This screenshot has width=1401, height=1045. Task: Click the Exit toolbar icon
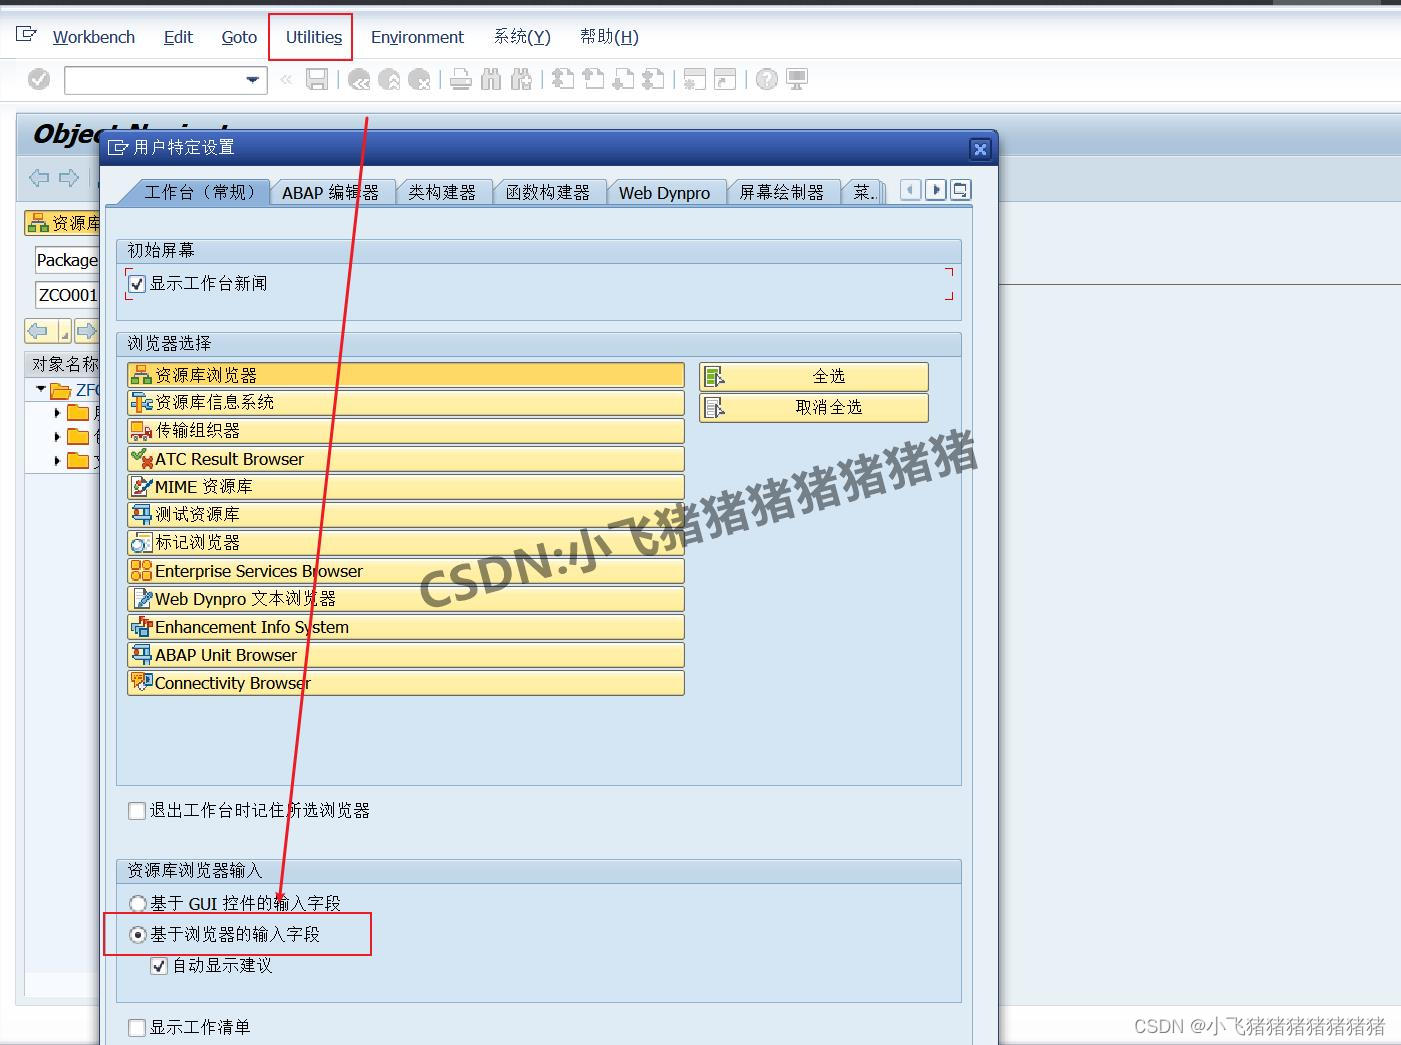(x=389, y=79)
